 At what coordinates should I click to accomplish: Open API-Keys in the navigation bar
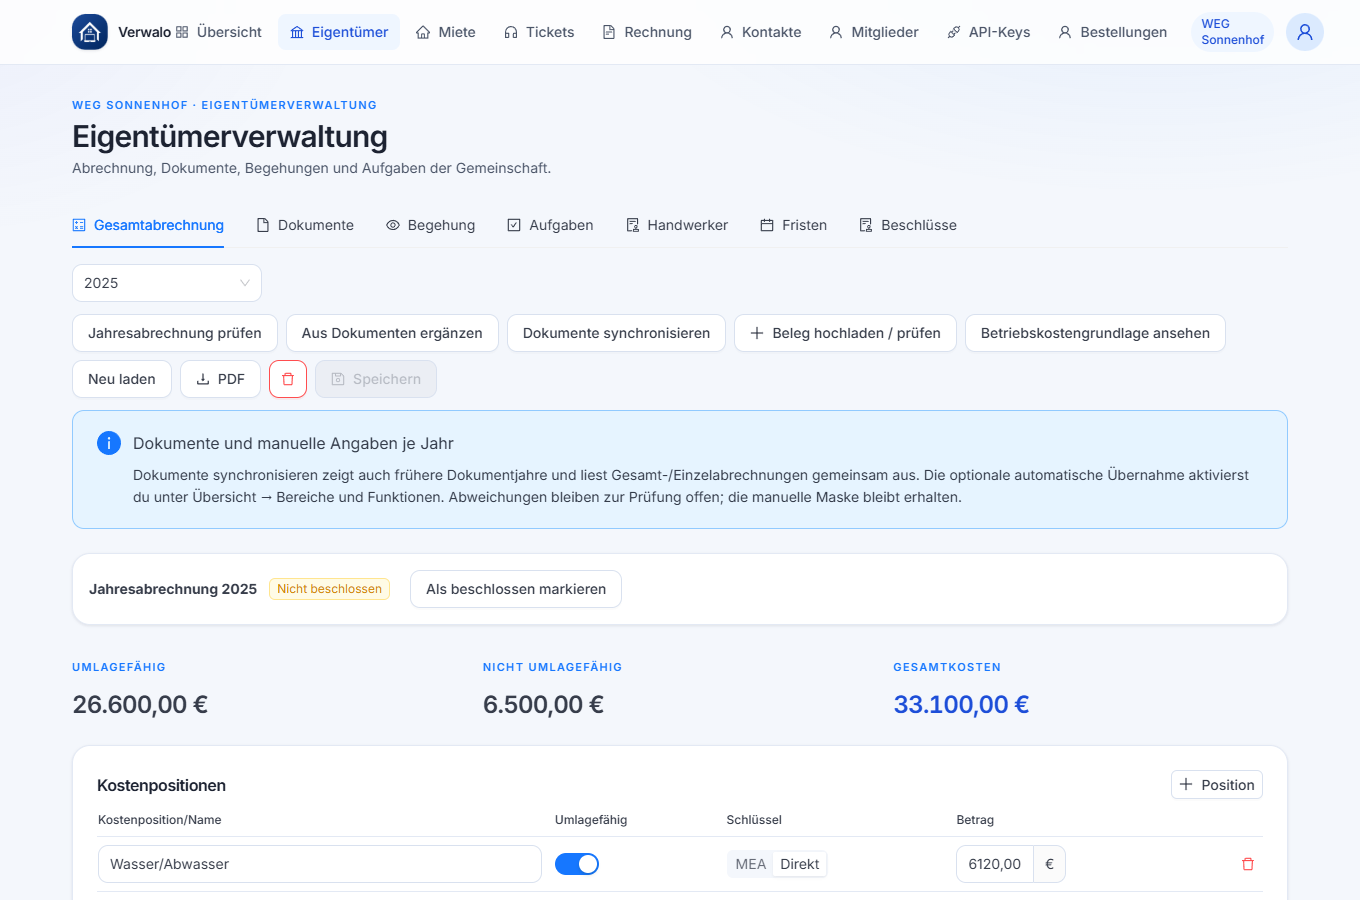pos(989,32)
